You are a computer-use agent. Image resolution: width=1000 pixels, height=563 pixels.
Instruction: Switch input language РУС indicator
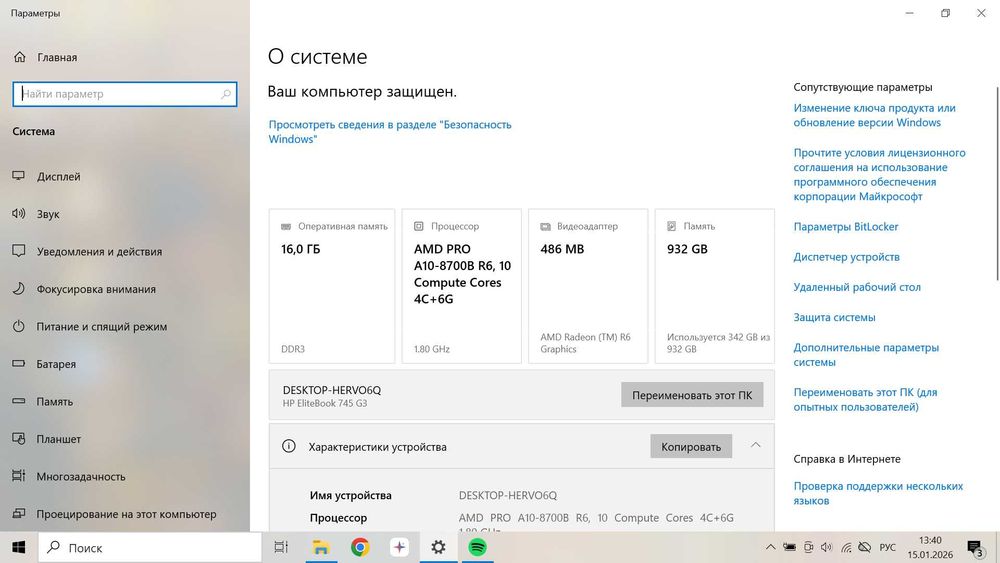(x=888, y=548)
